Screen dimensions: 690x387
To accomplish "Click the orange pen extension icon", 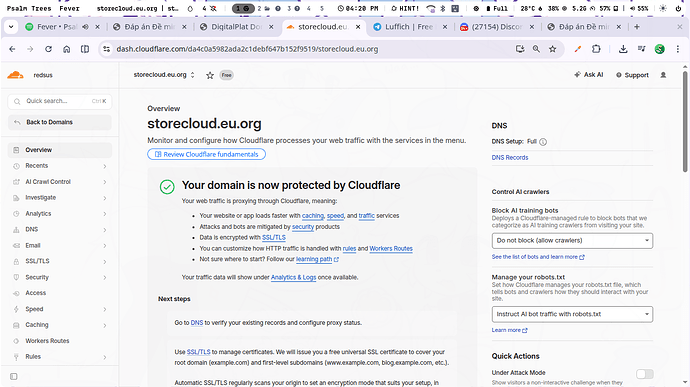I will point(578,49).
